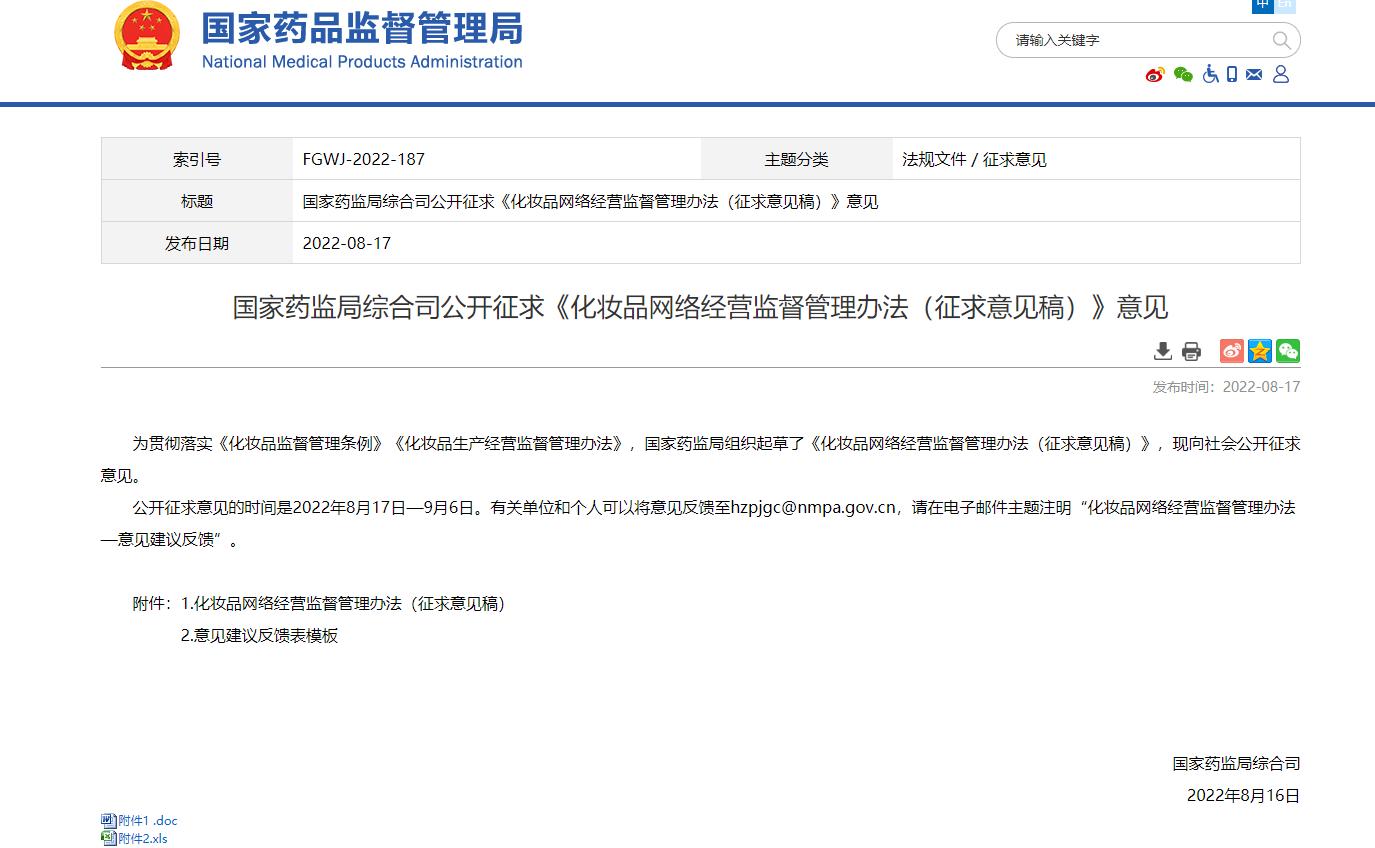
Task: Open the accessibility service icon
Action: point(1211,74)
